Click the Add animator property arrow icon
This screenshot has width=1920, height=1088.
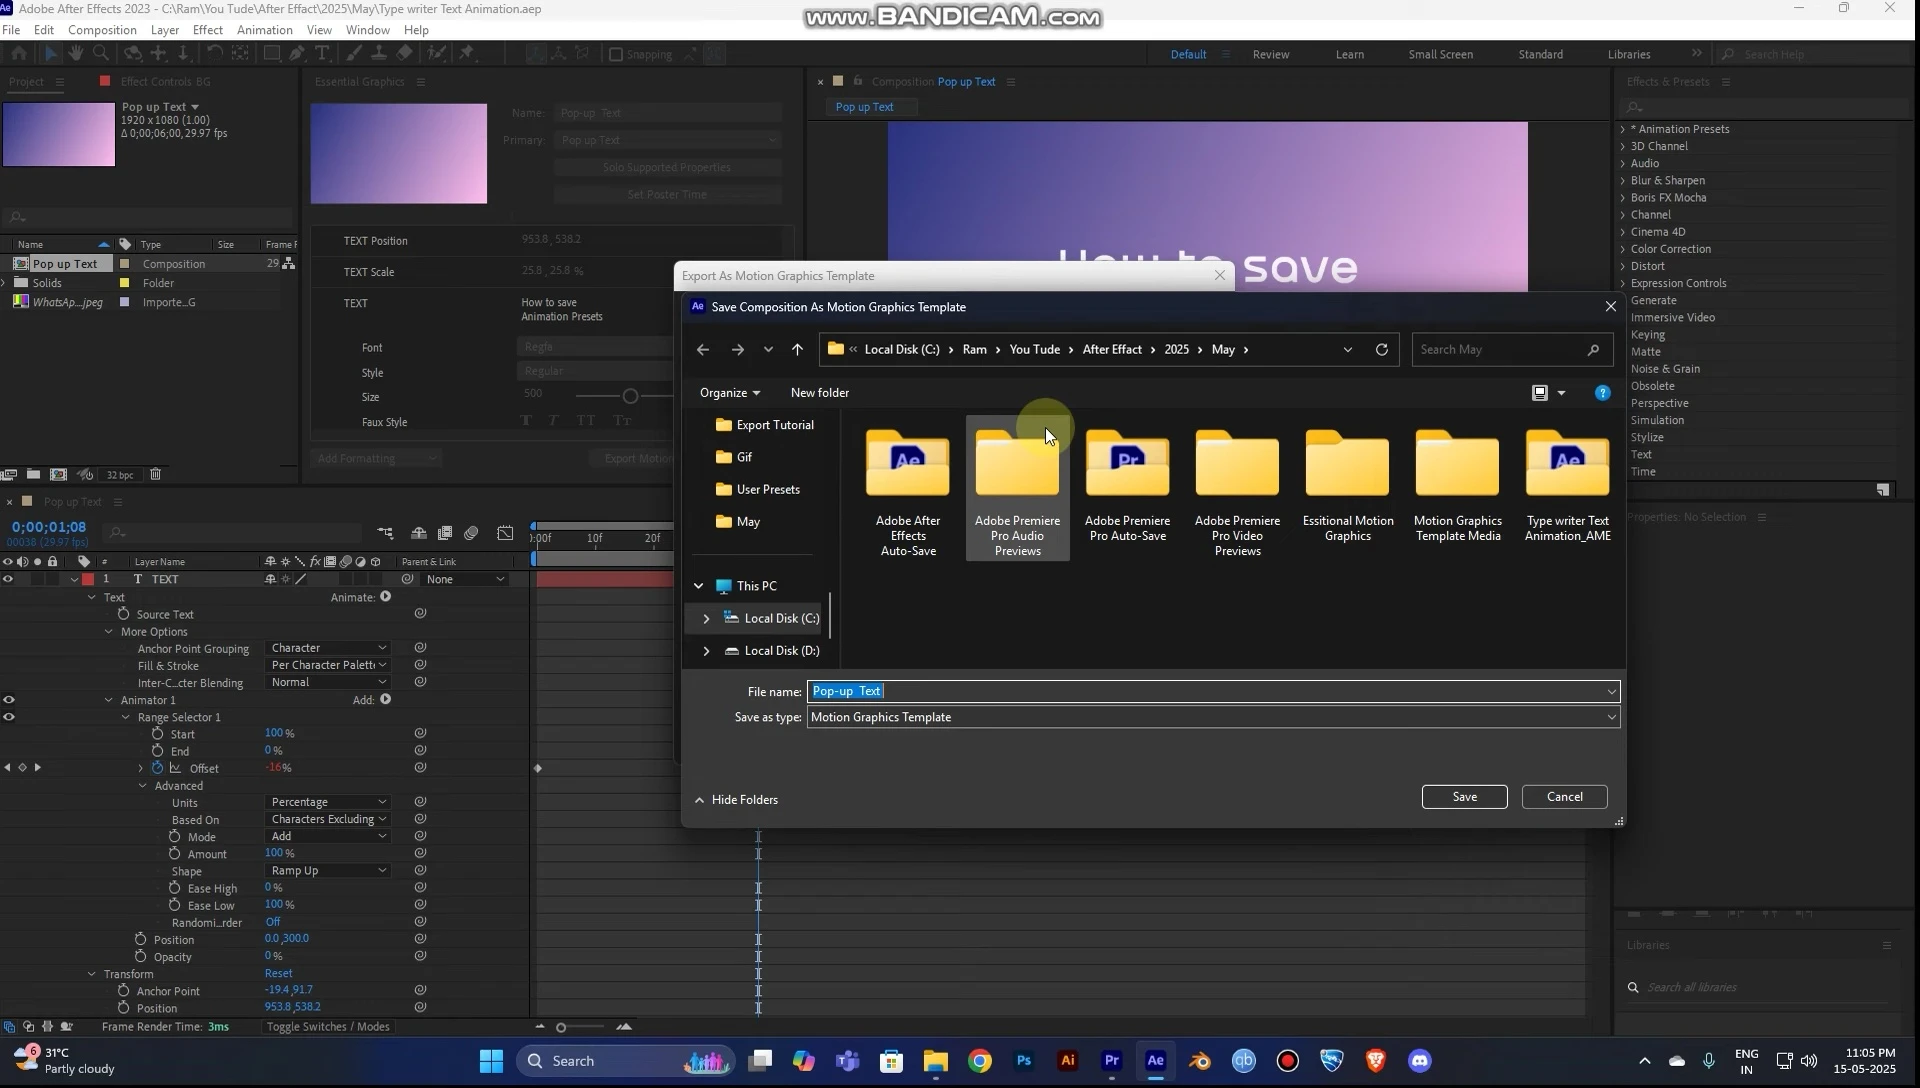385,700
